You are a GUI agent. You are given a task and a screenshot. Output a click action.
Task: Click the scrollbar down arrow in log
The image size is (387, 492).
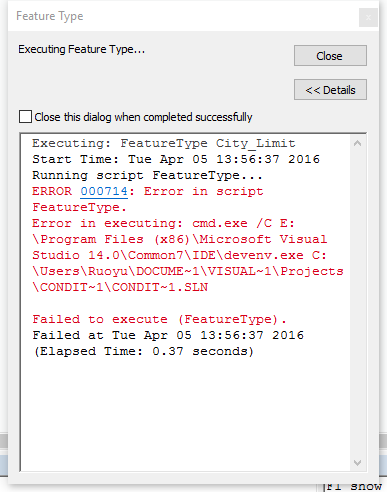[x=358, y=463]
